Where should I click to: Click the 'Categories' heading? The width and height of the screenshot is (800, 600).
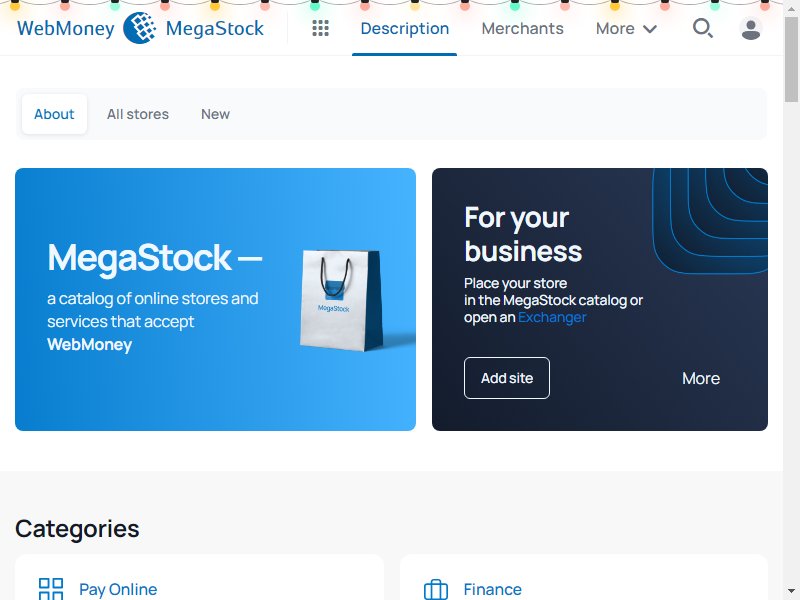pyautogui.click(x=77, y=529)
